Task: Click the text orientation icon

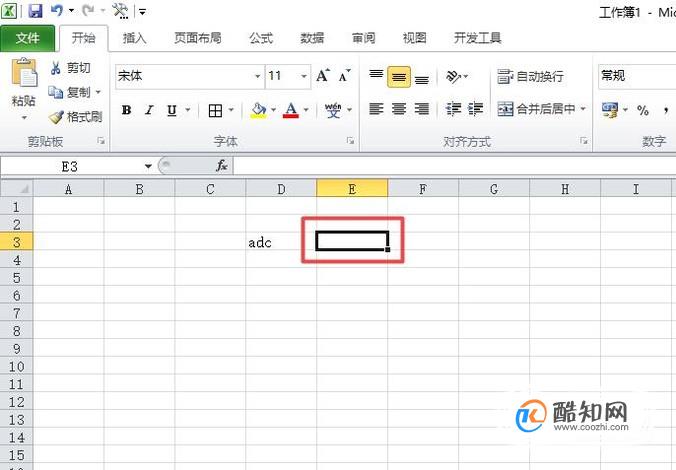Action: [x=454, y=77]
